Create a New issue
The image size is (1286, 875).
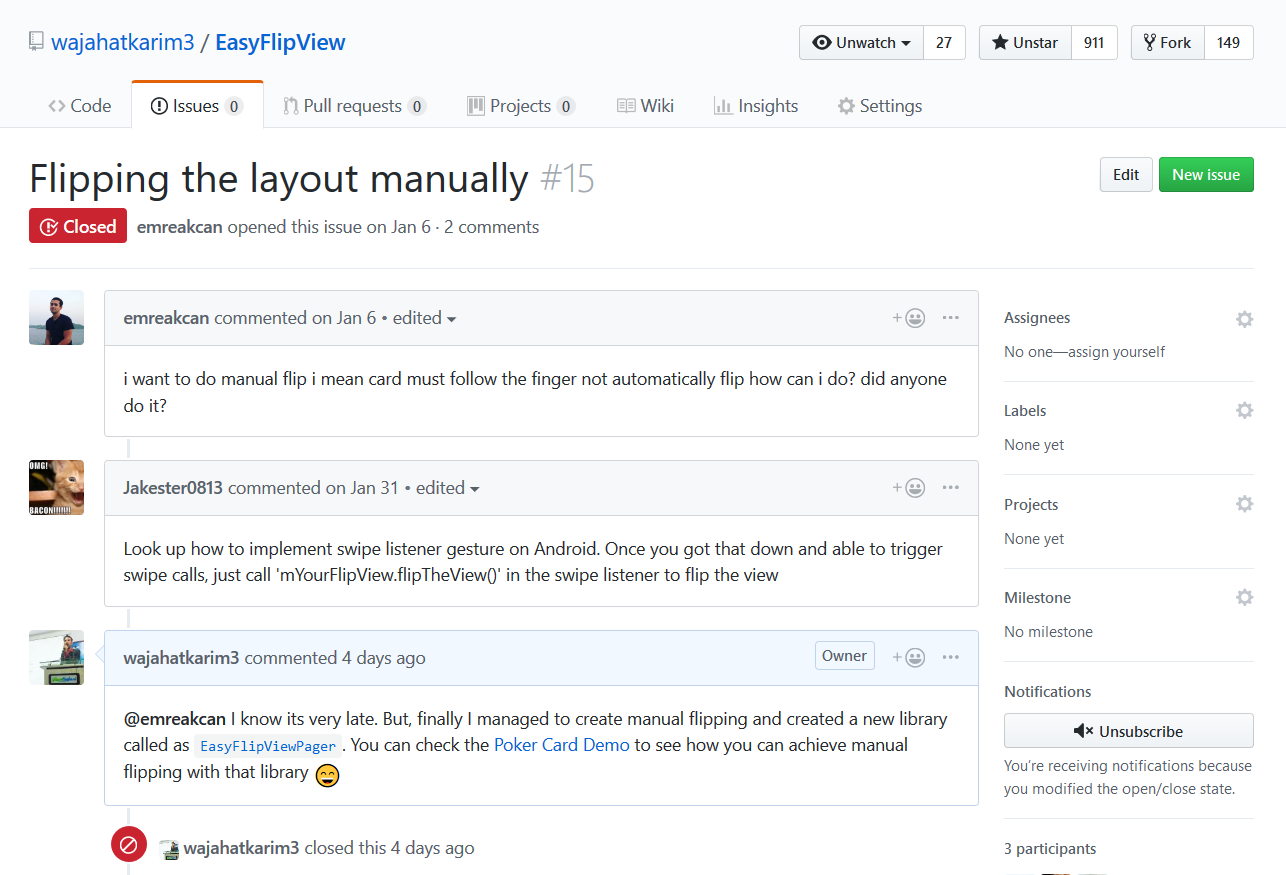tap(1206, 175)
